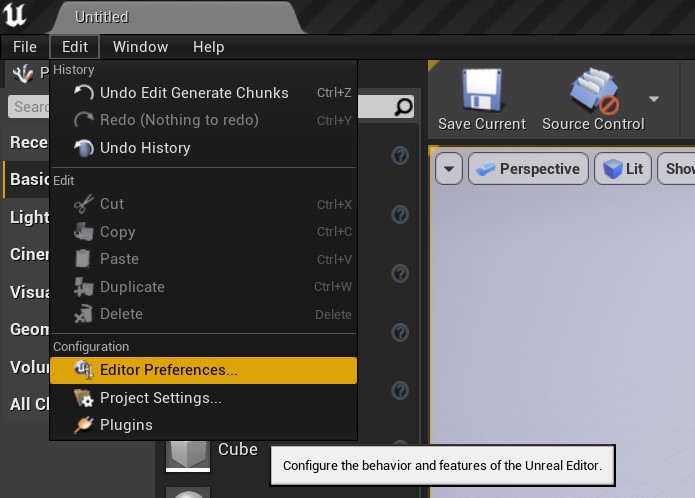Open the Window menu
Image resolution: width=695 pixels, height=498 pixels.
click(x=141, y=47)
